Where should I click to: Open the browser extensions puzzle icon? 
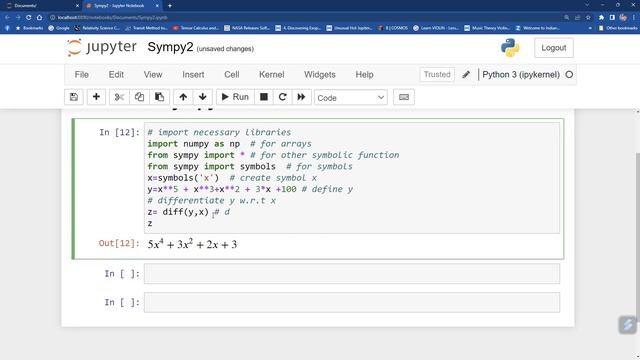601,18
